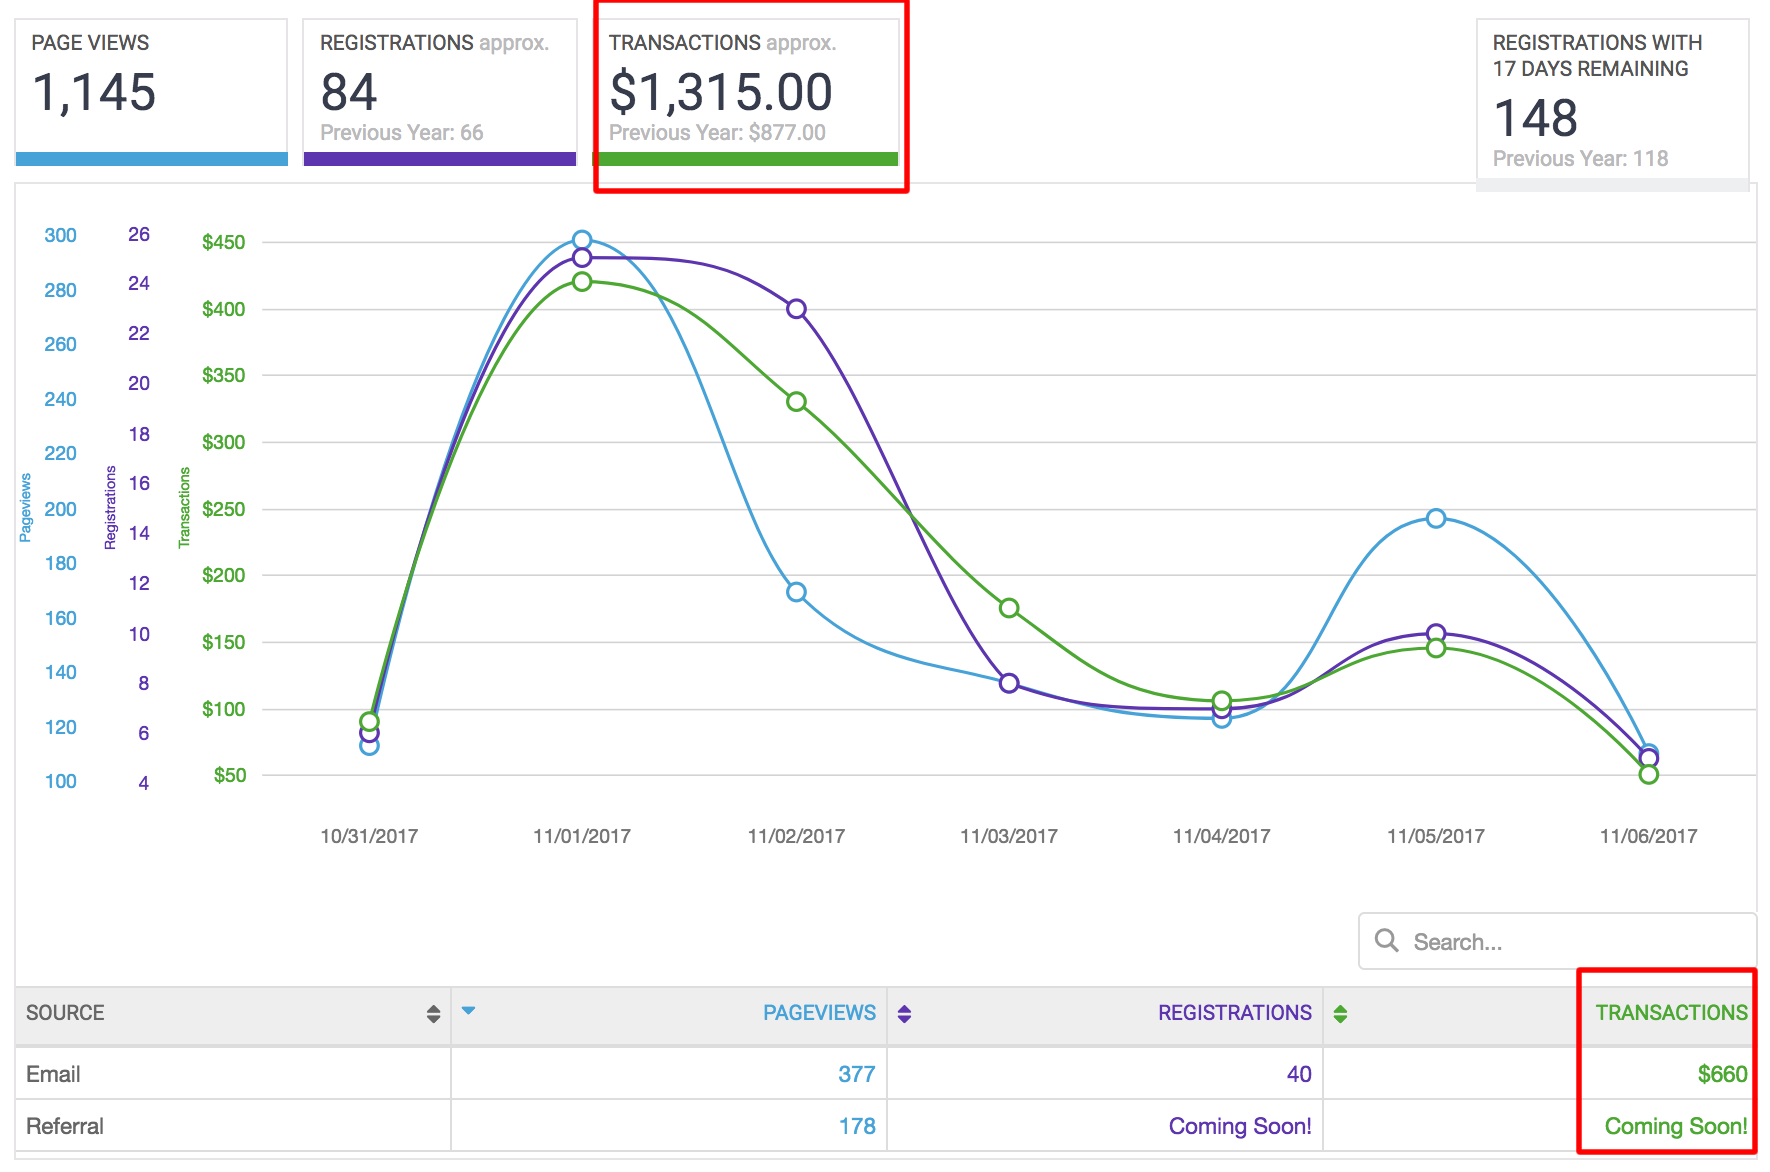
Task: Select the TRANSACTIONS summary card
Action: [x=750, y=92]
